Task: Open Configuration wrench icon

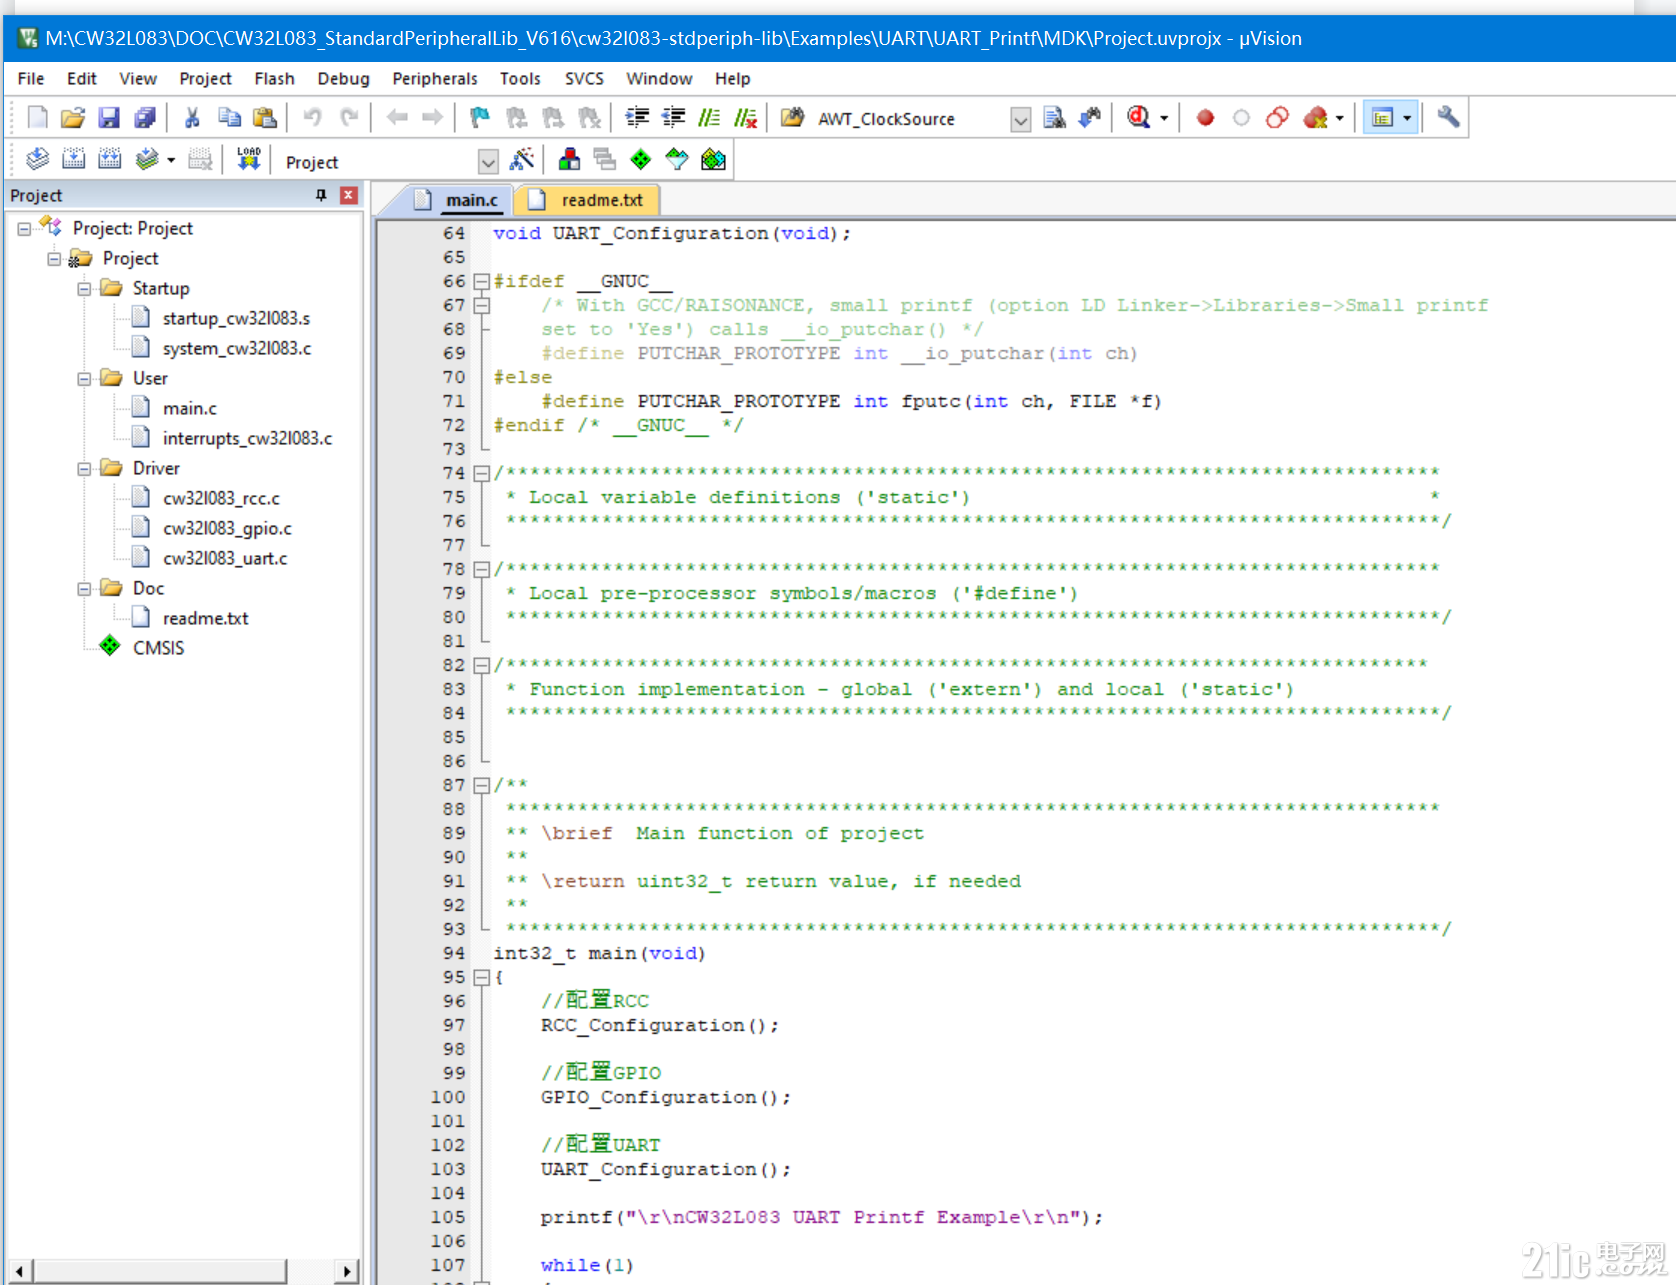Action: click(1448, 118)
